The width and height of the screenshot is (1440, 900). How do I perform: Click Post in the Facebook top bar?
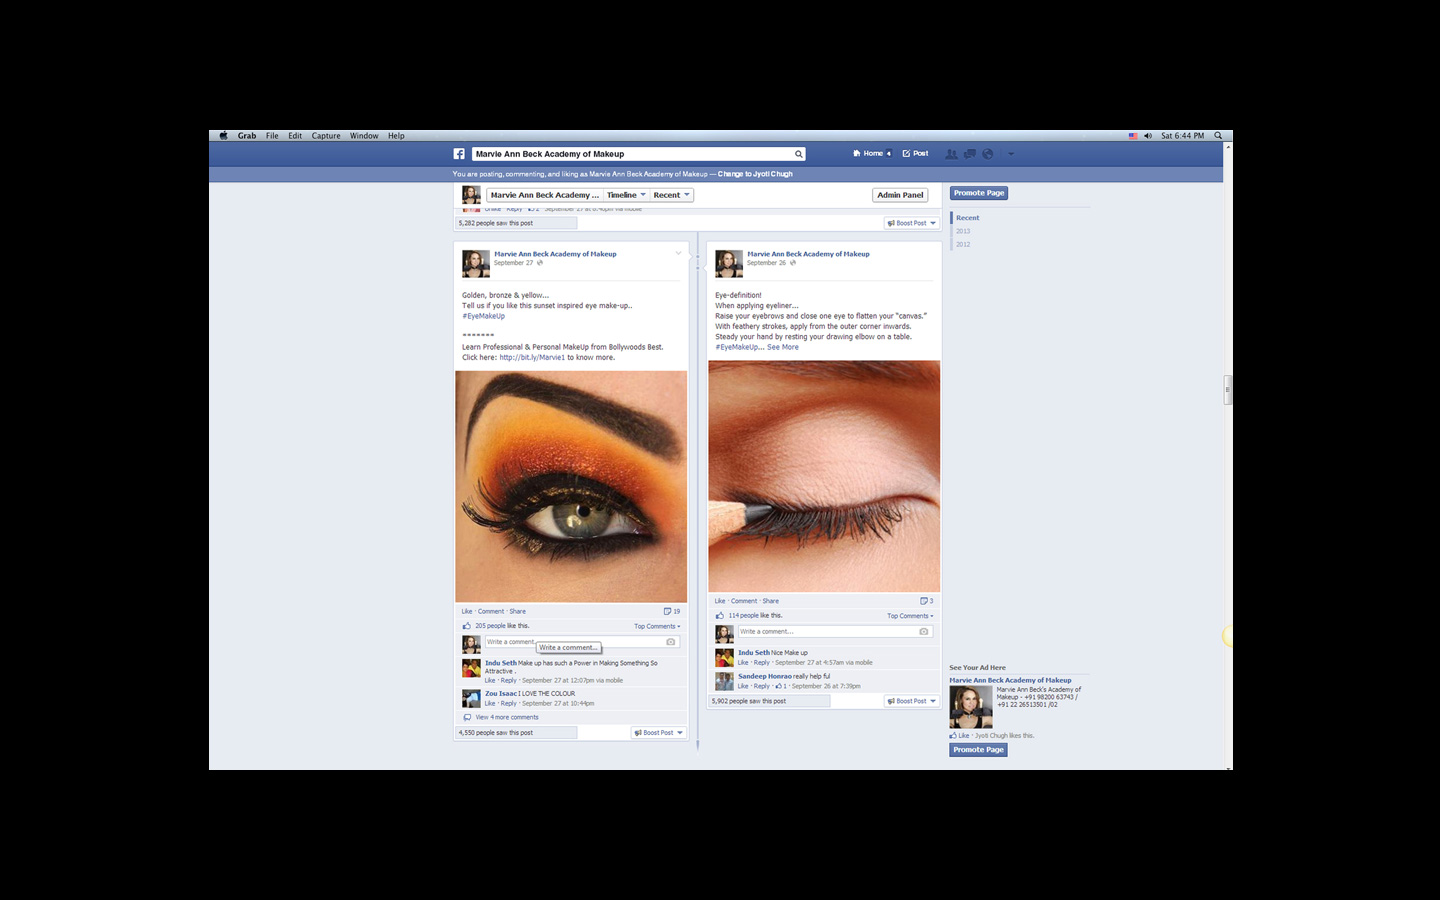[915, 154]
